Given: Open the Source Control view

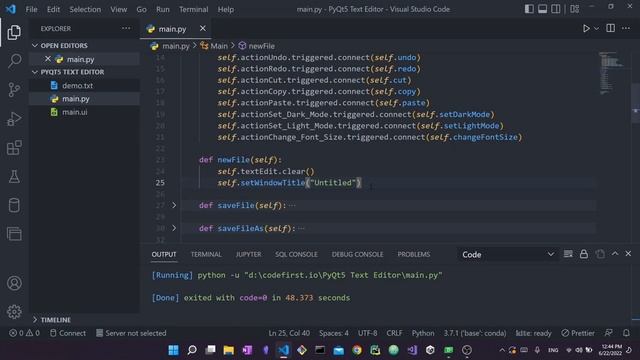Looking at the screenshot, I should coord(14,89).
